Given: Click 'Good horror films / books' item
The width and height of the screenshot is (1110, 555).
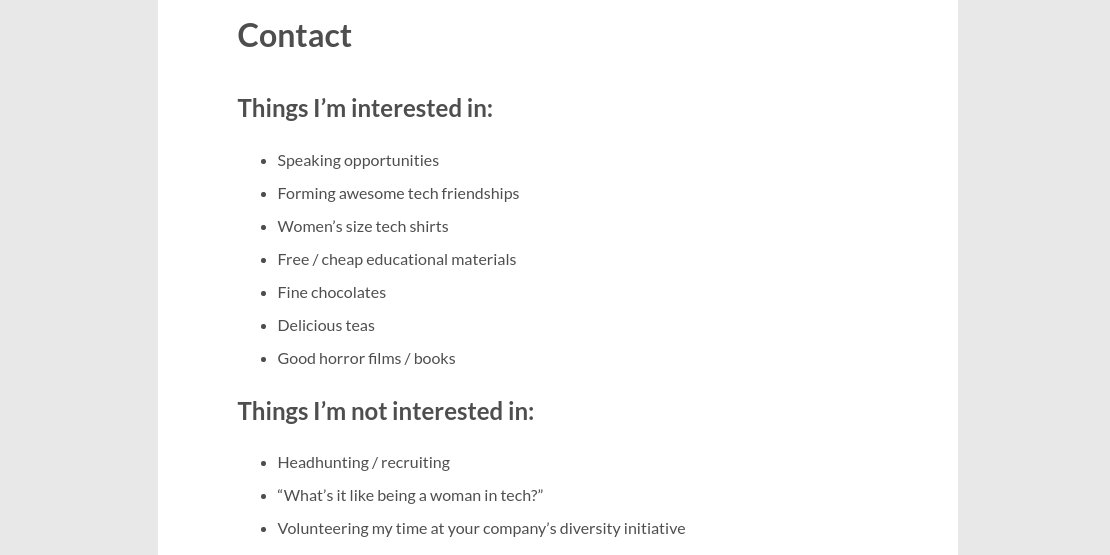Looking at the screenshot, I should [x=366, y=358].
